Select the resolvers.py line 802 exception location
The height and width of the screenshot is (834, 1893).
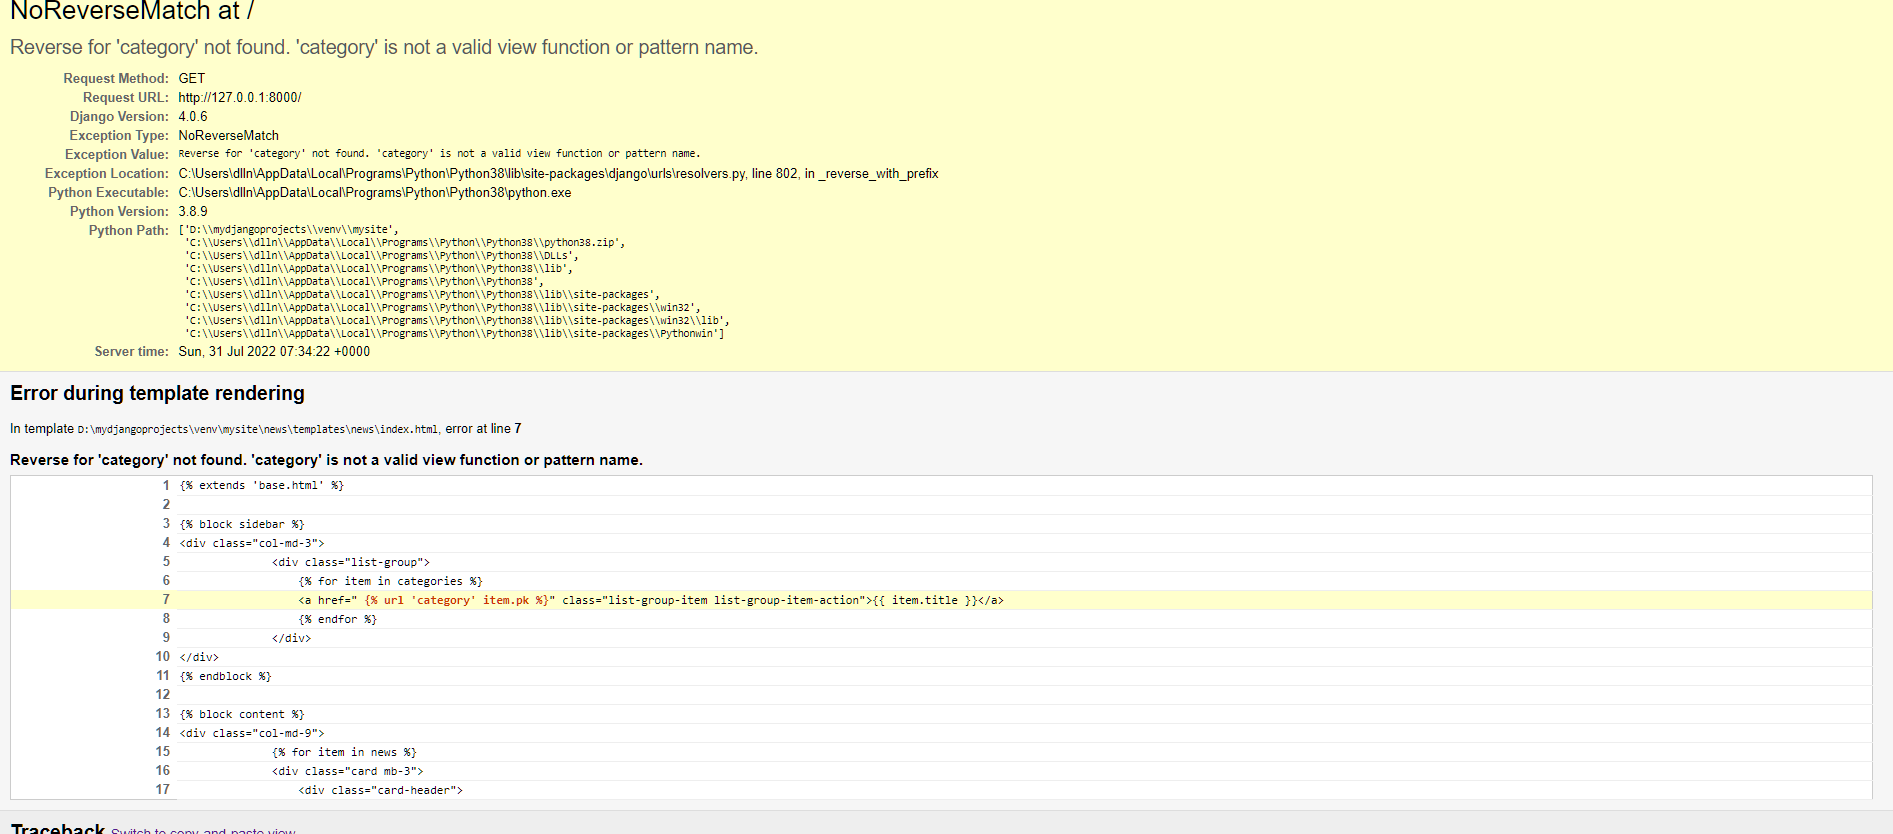point(558,173)
